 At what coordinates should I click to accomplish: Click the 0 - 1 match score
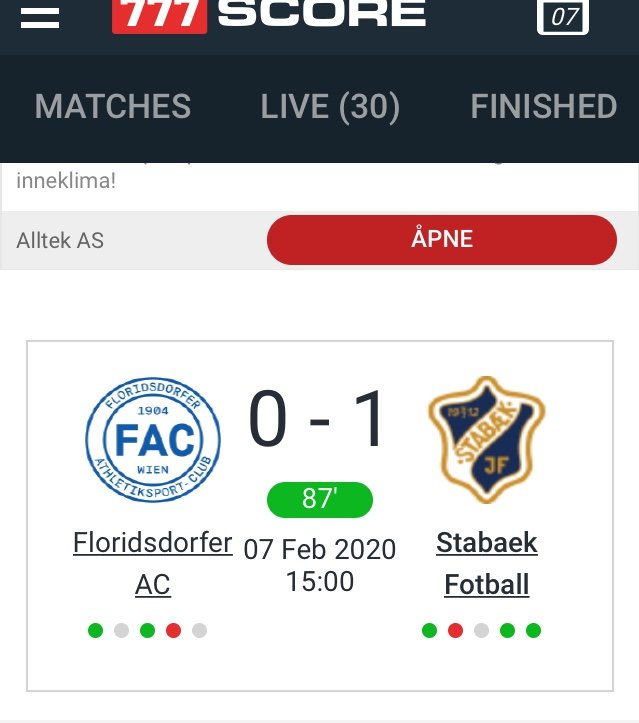click(317, 419)
